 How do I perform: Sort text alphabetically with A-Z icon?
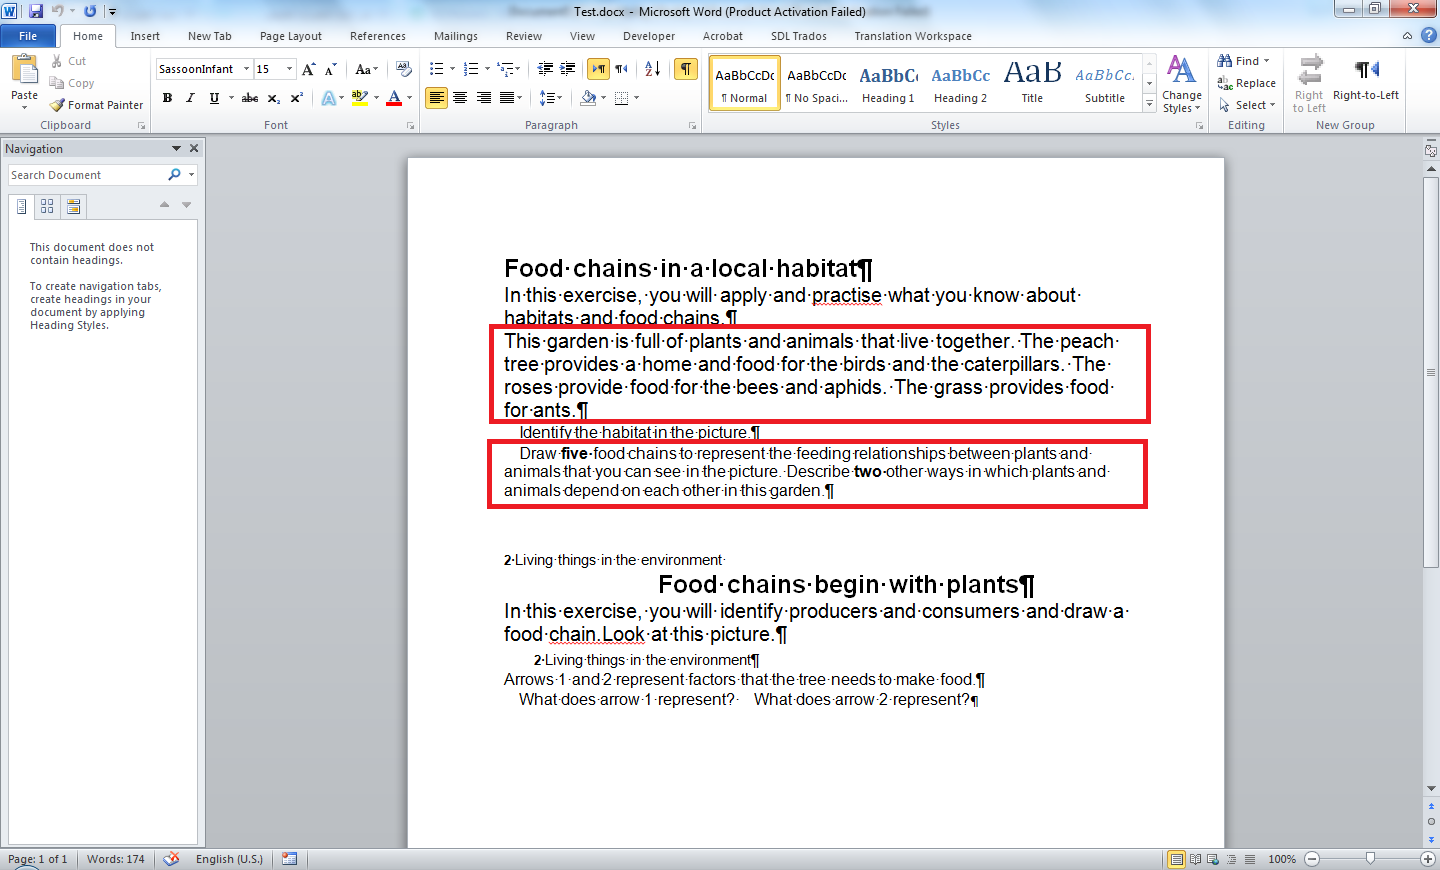point(652,69)
